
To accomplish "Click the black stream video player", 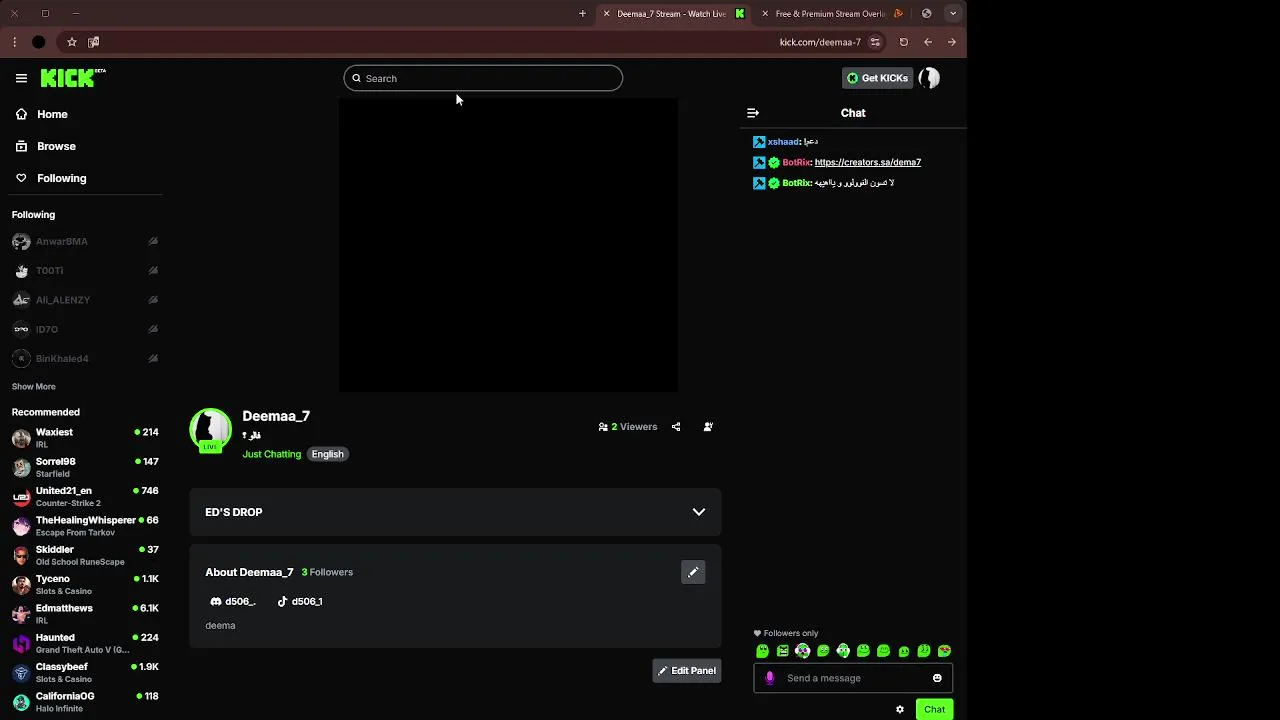I will [x=508, y=245].
